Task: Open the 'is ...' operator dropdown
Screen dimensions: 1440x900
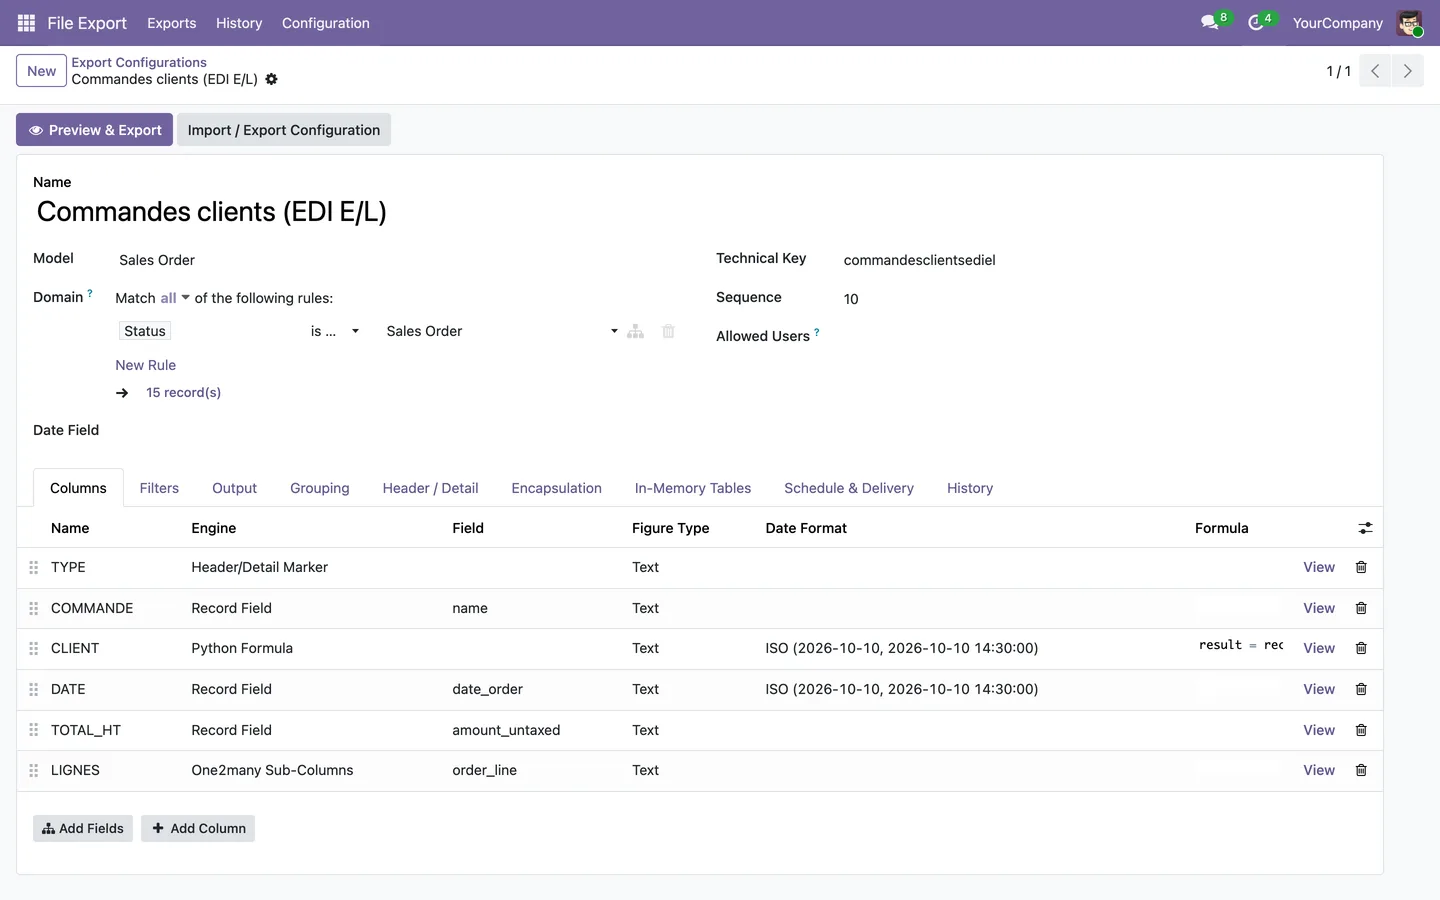Action: point(334,331)
